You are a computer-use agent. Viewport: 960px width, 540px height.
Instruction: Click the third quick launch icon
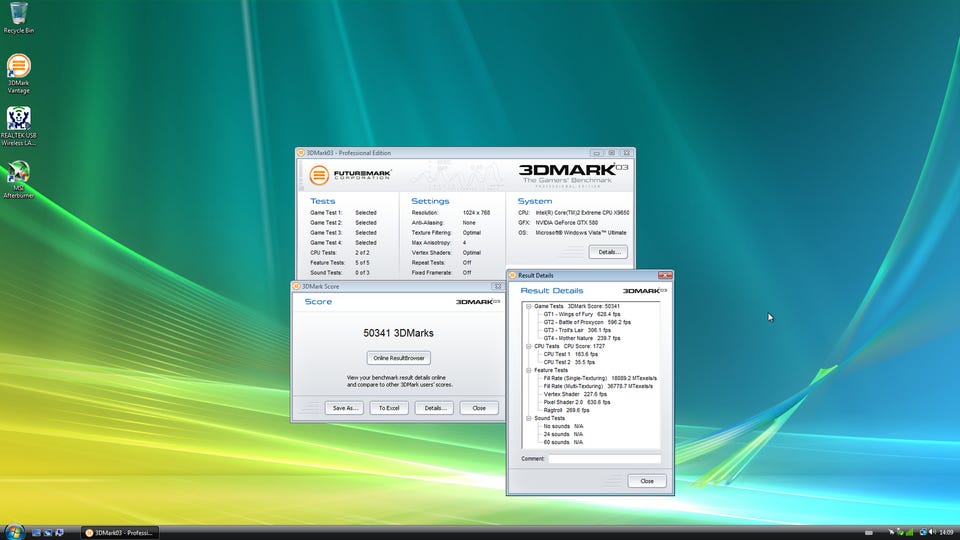(59, 533)
